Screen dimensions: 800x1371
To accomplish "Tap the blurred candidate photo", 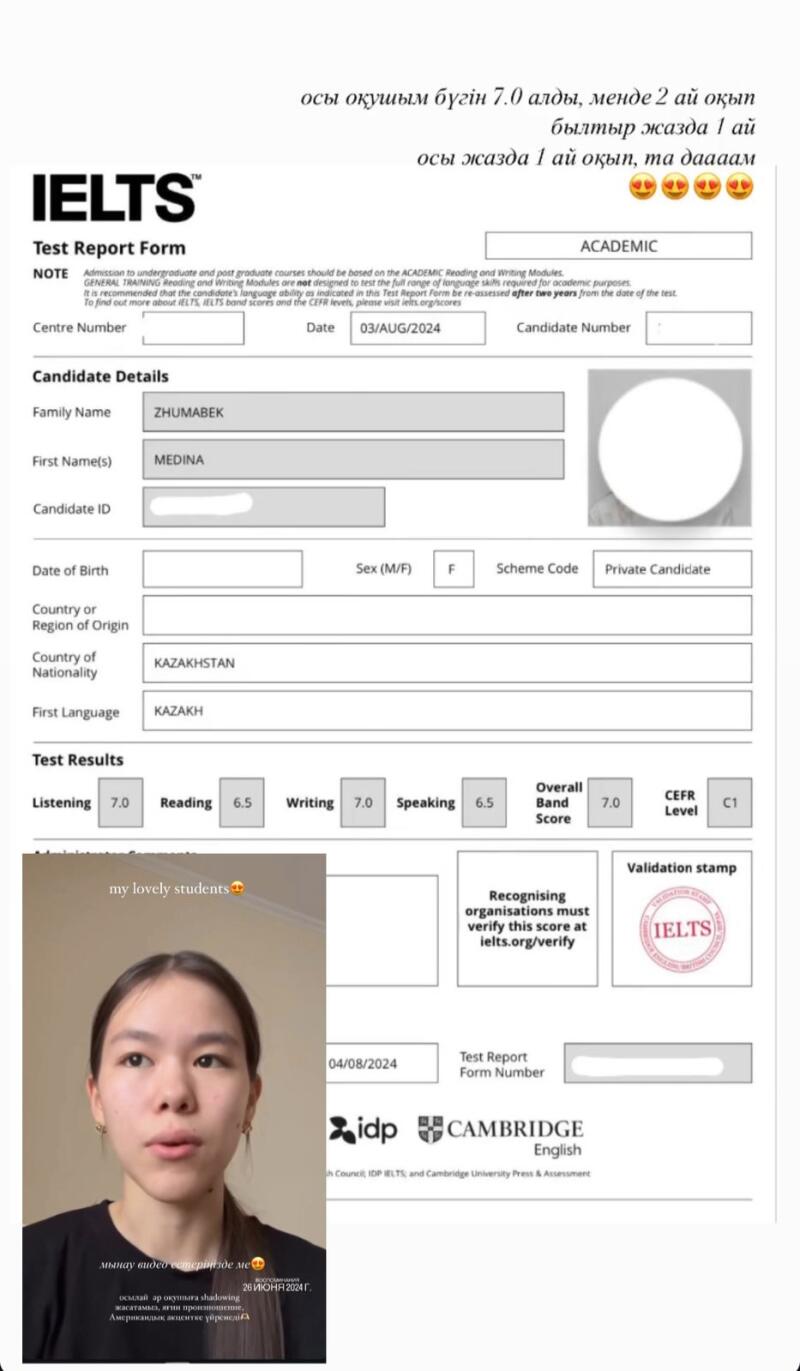I will click(x=669, y=448).
